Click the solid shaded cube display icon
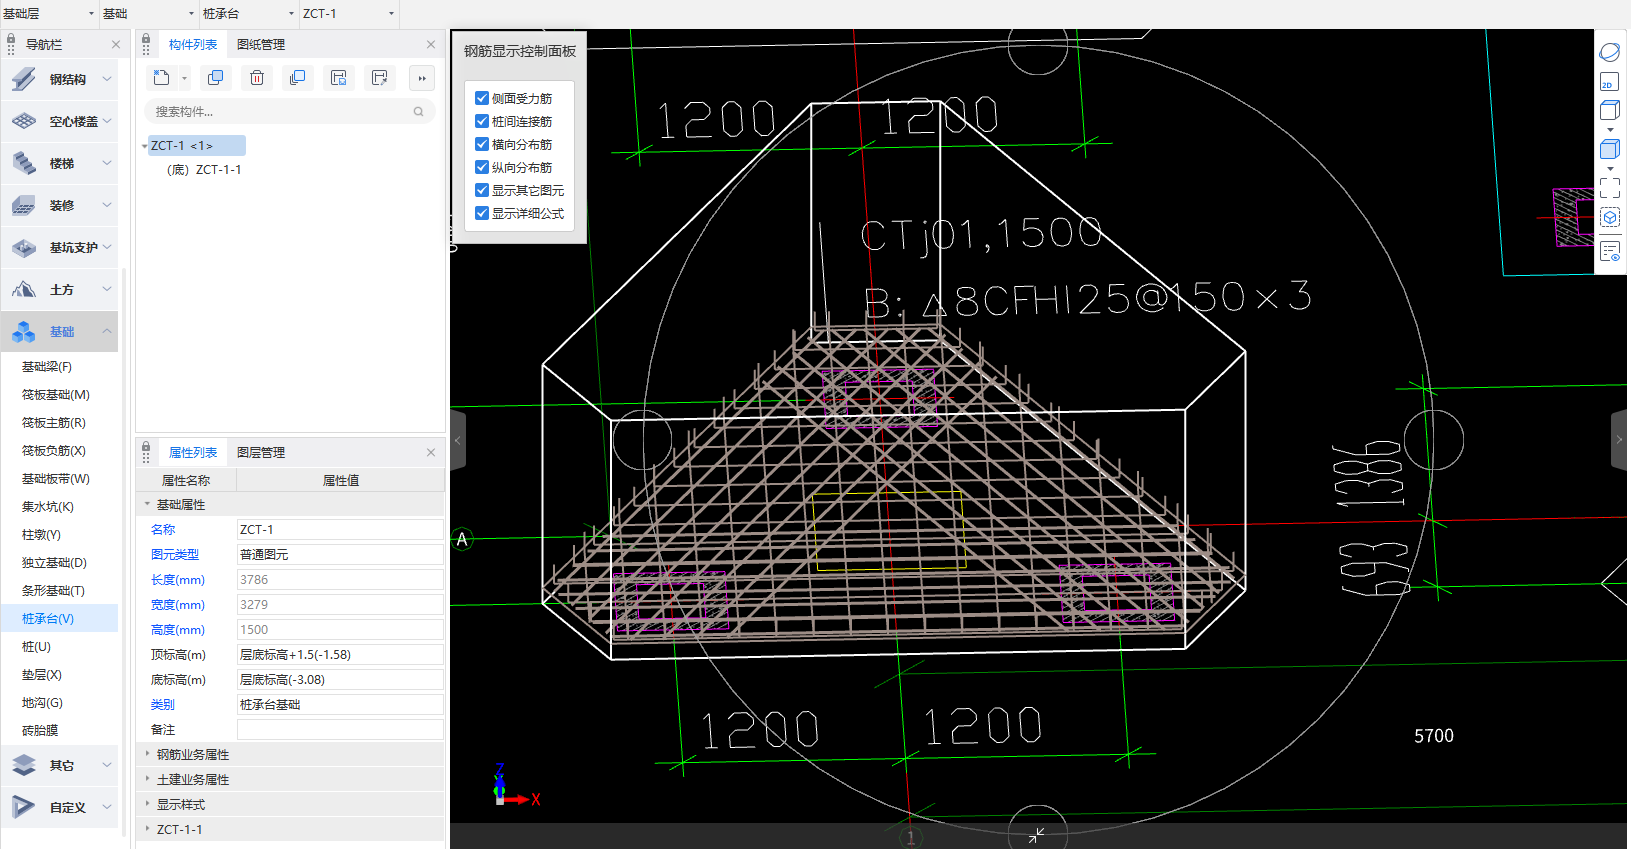Image resolution: width=1631 pixels, height=849 pixels. (1609, 149)
